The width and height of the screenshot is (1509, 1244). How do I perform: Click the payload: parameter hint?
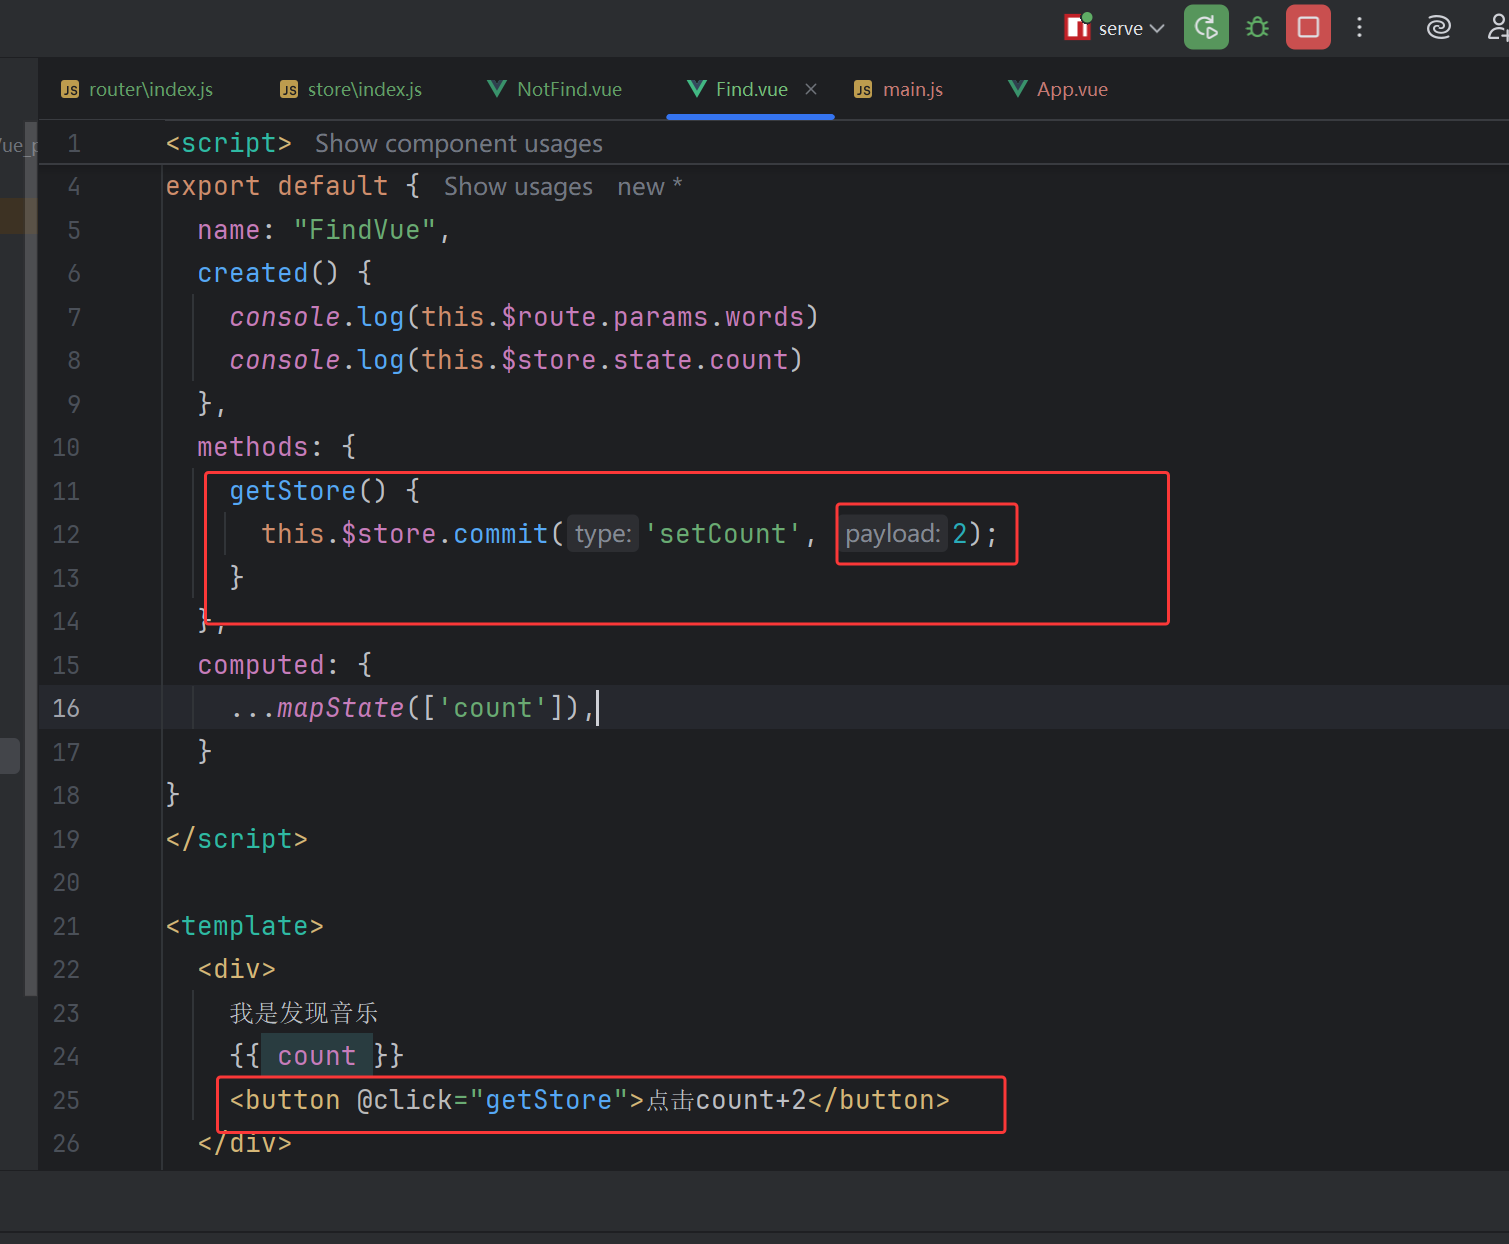click(x=893, y=534)
